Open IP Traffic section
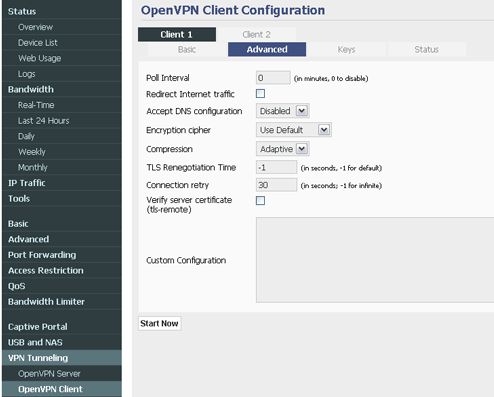Image resolution: width=494 pixels, height=397 pixels. 62,183
